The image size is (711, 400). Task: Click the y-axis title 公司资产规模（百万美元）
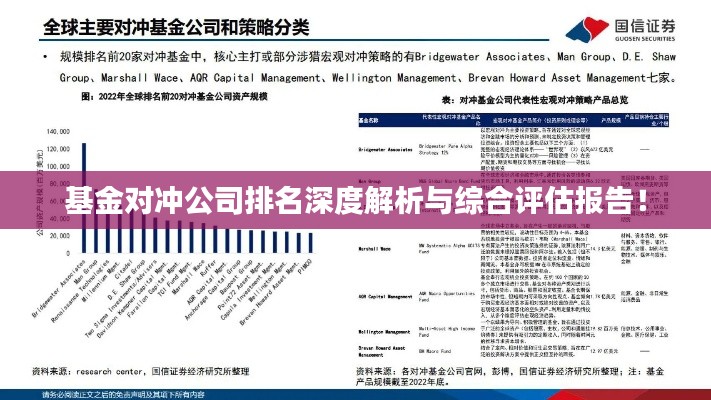(39, 193)
